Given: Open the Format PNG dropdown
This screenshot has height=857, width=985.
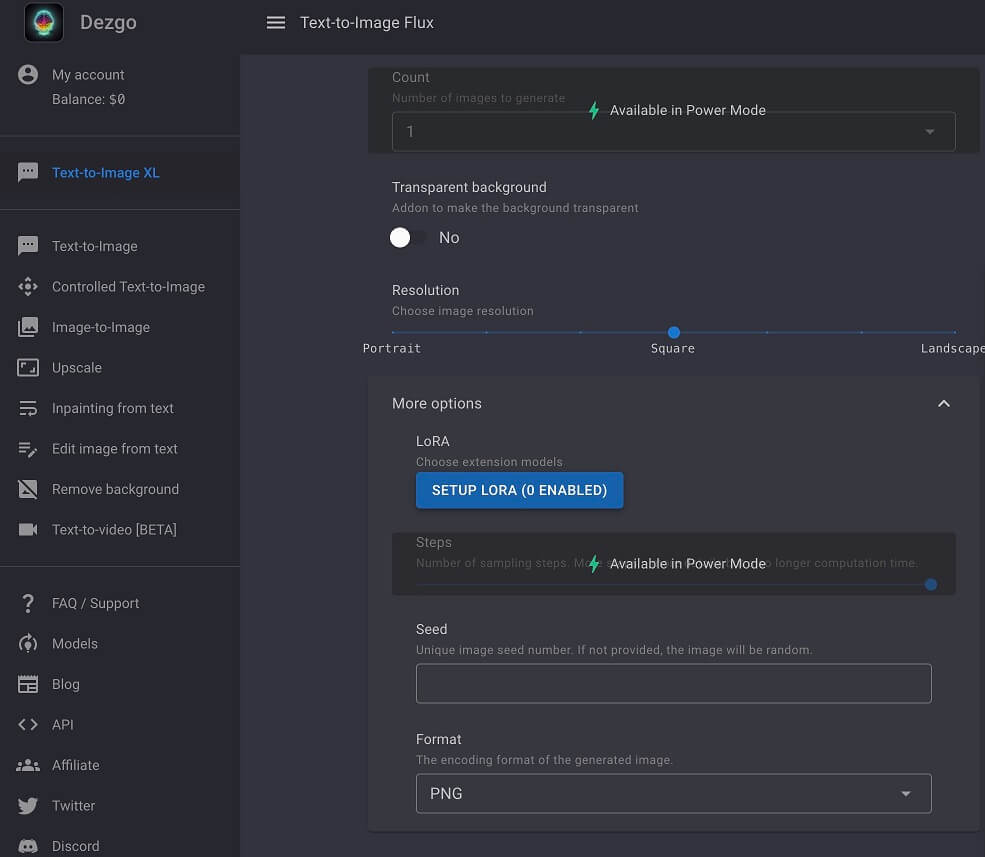Looking at the screenshot, I should [673, 794].
